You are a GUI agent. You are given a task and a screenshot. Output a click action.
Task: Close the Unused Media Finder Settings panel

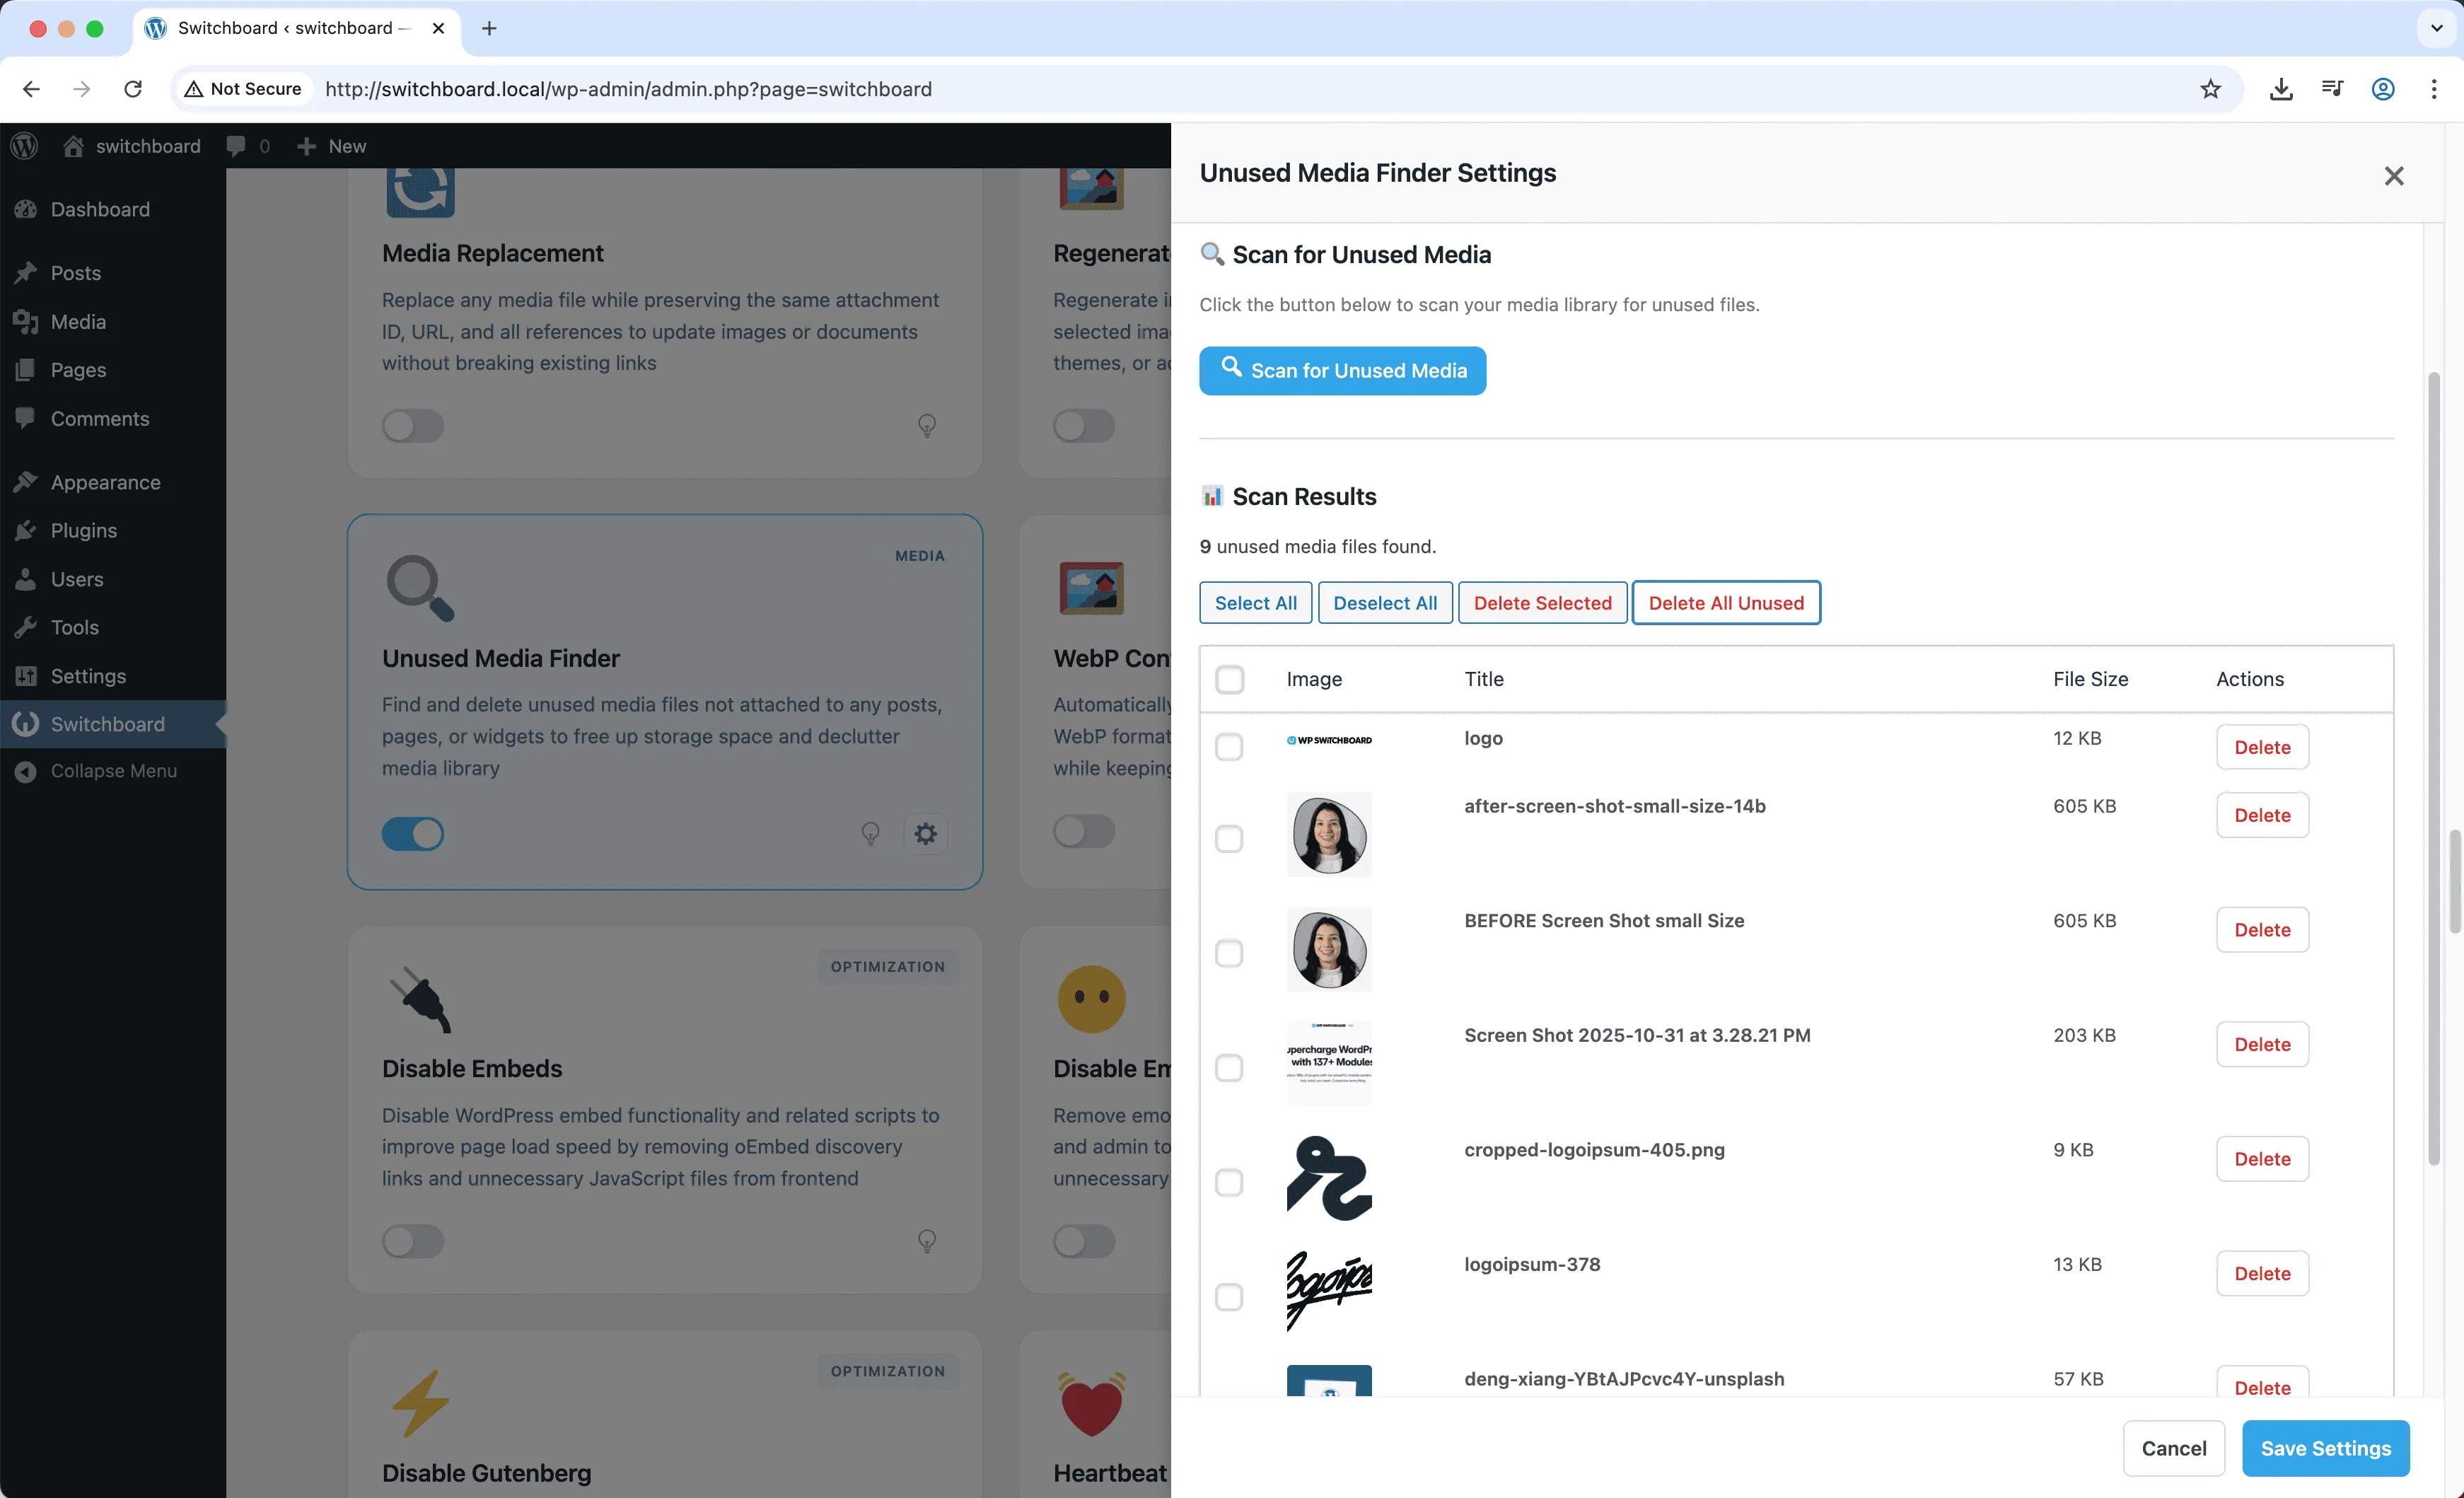pos(2393,176)
